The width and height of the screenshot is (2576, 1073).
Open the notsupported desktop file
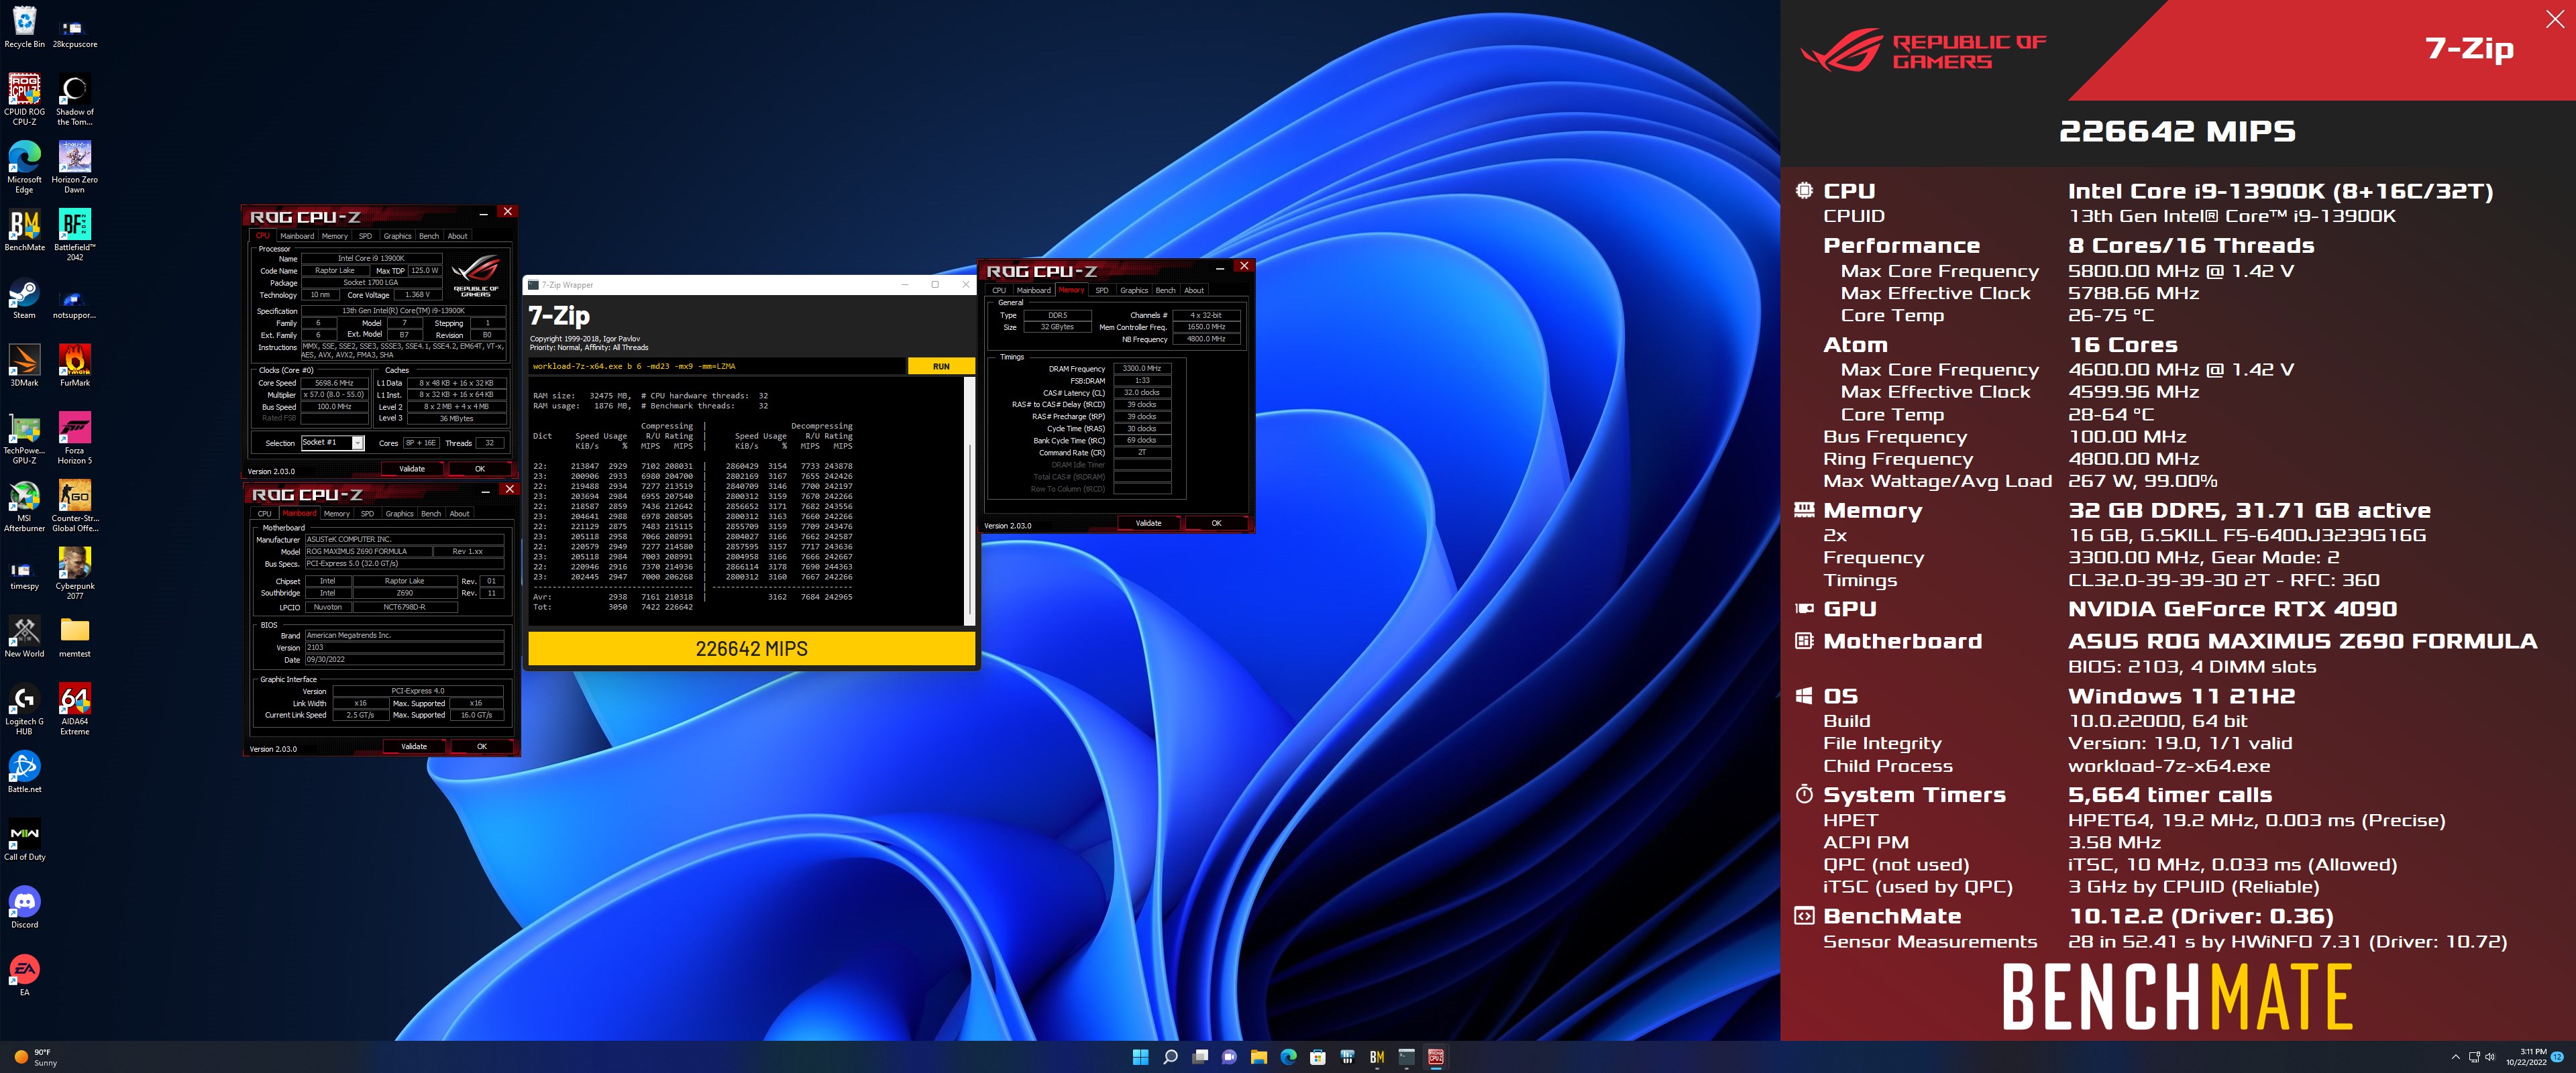coord(75,303)
